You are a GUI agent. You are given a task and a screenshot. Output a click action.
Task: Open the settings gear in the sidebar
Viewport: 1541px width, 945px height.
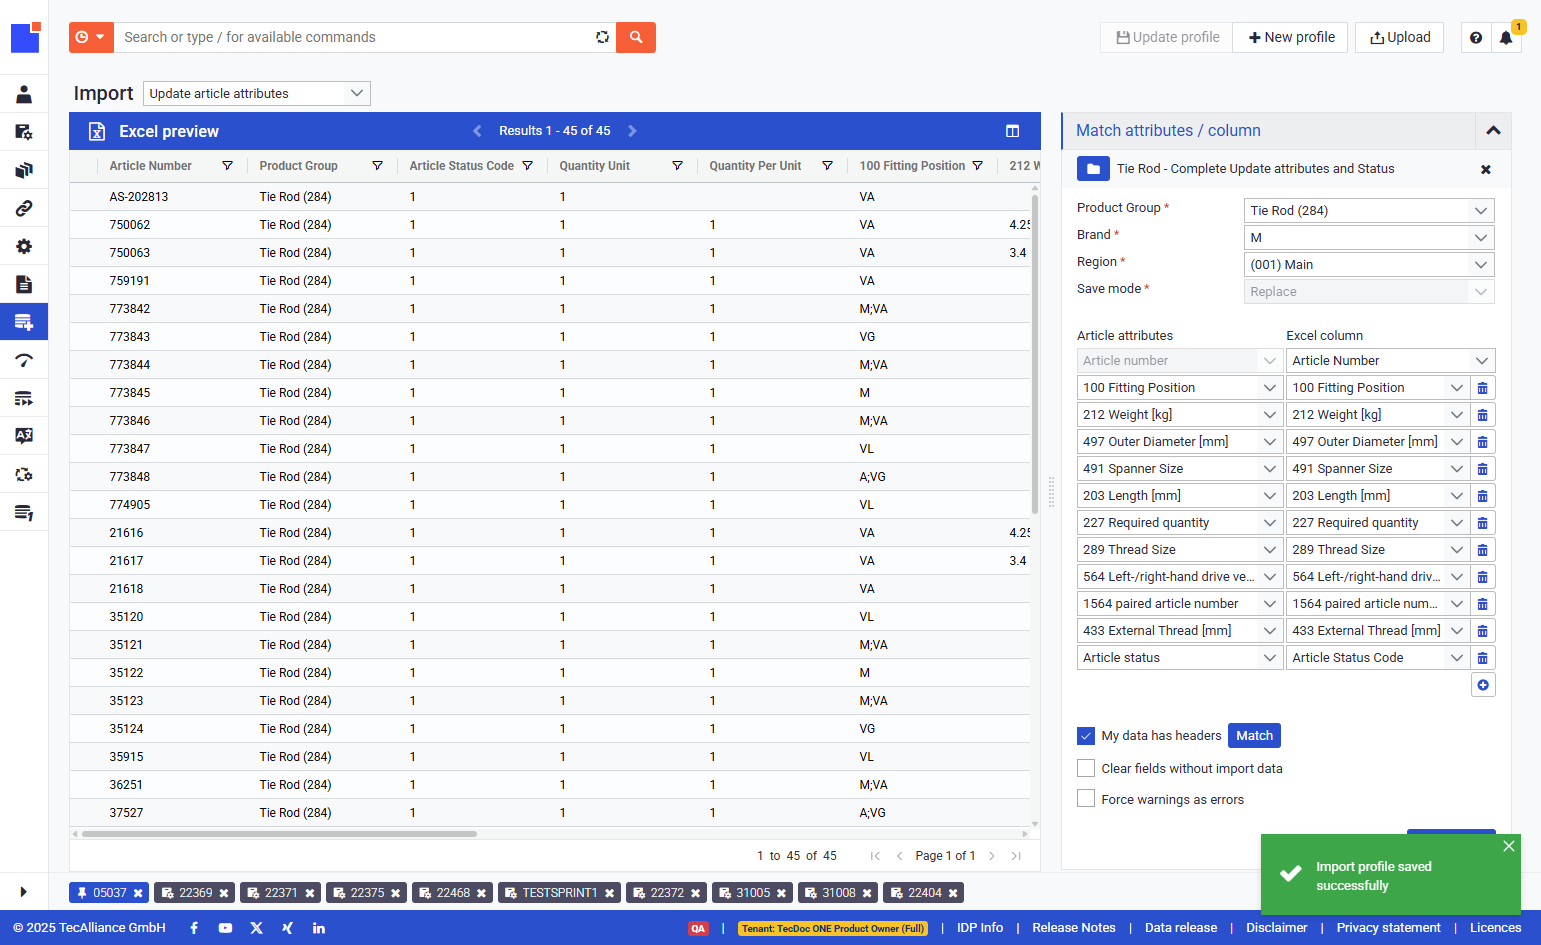tap(24, 246)
